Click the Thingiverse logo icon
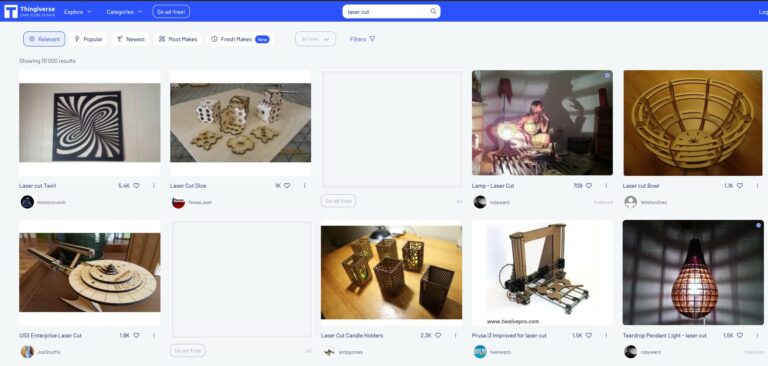 point(10,11)
